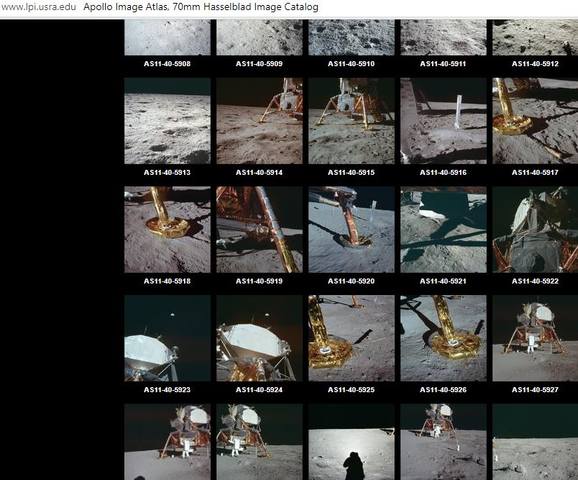Open footpad thumbnail AS11-40-5925
This screenshot has height=480, width=578.
pyautogui.click(x=351, y=338)
